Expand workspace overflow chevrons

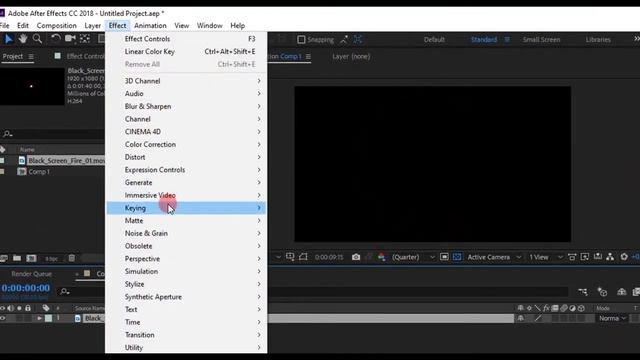(636, 39)
